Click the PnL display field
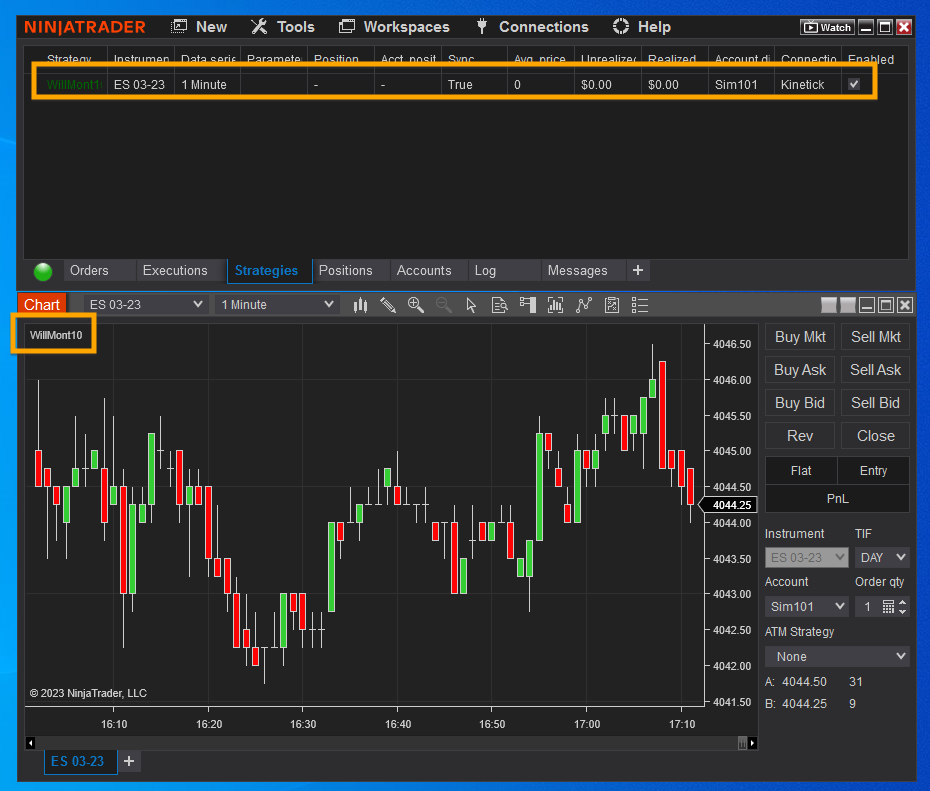The height and width of the screenshot is (791, 930). (x=837, y=499)
